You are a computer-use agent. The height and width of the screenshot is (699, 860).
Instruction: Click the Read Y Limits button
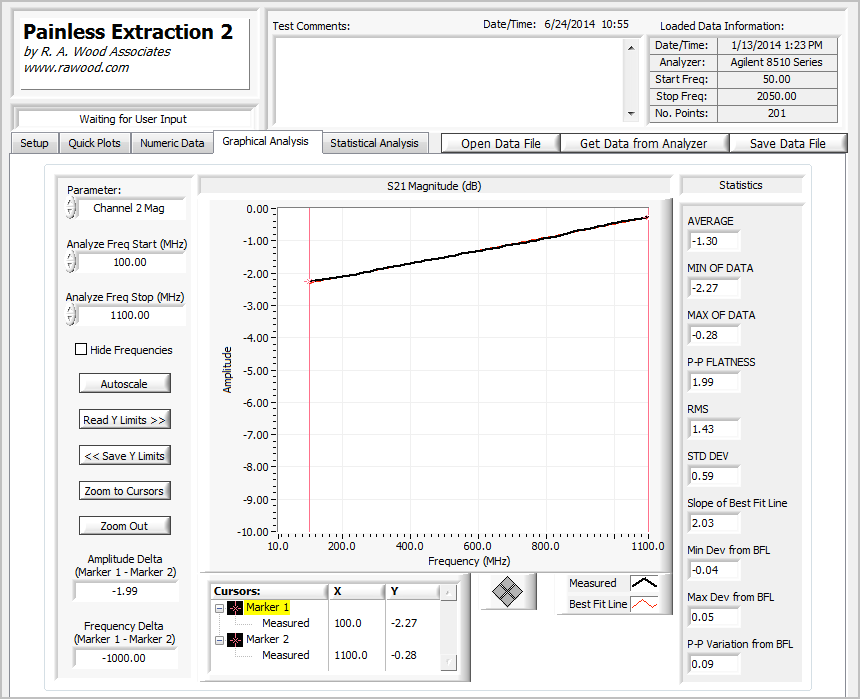[125, 420]
